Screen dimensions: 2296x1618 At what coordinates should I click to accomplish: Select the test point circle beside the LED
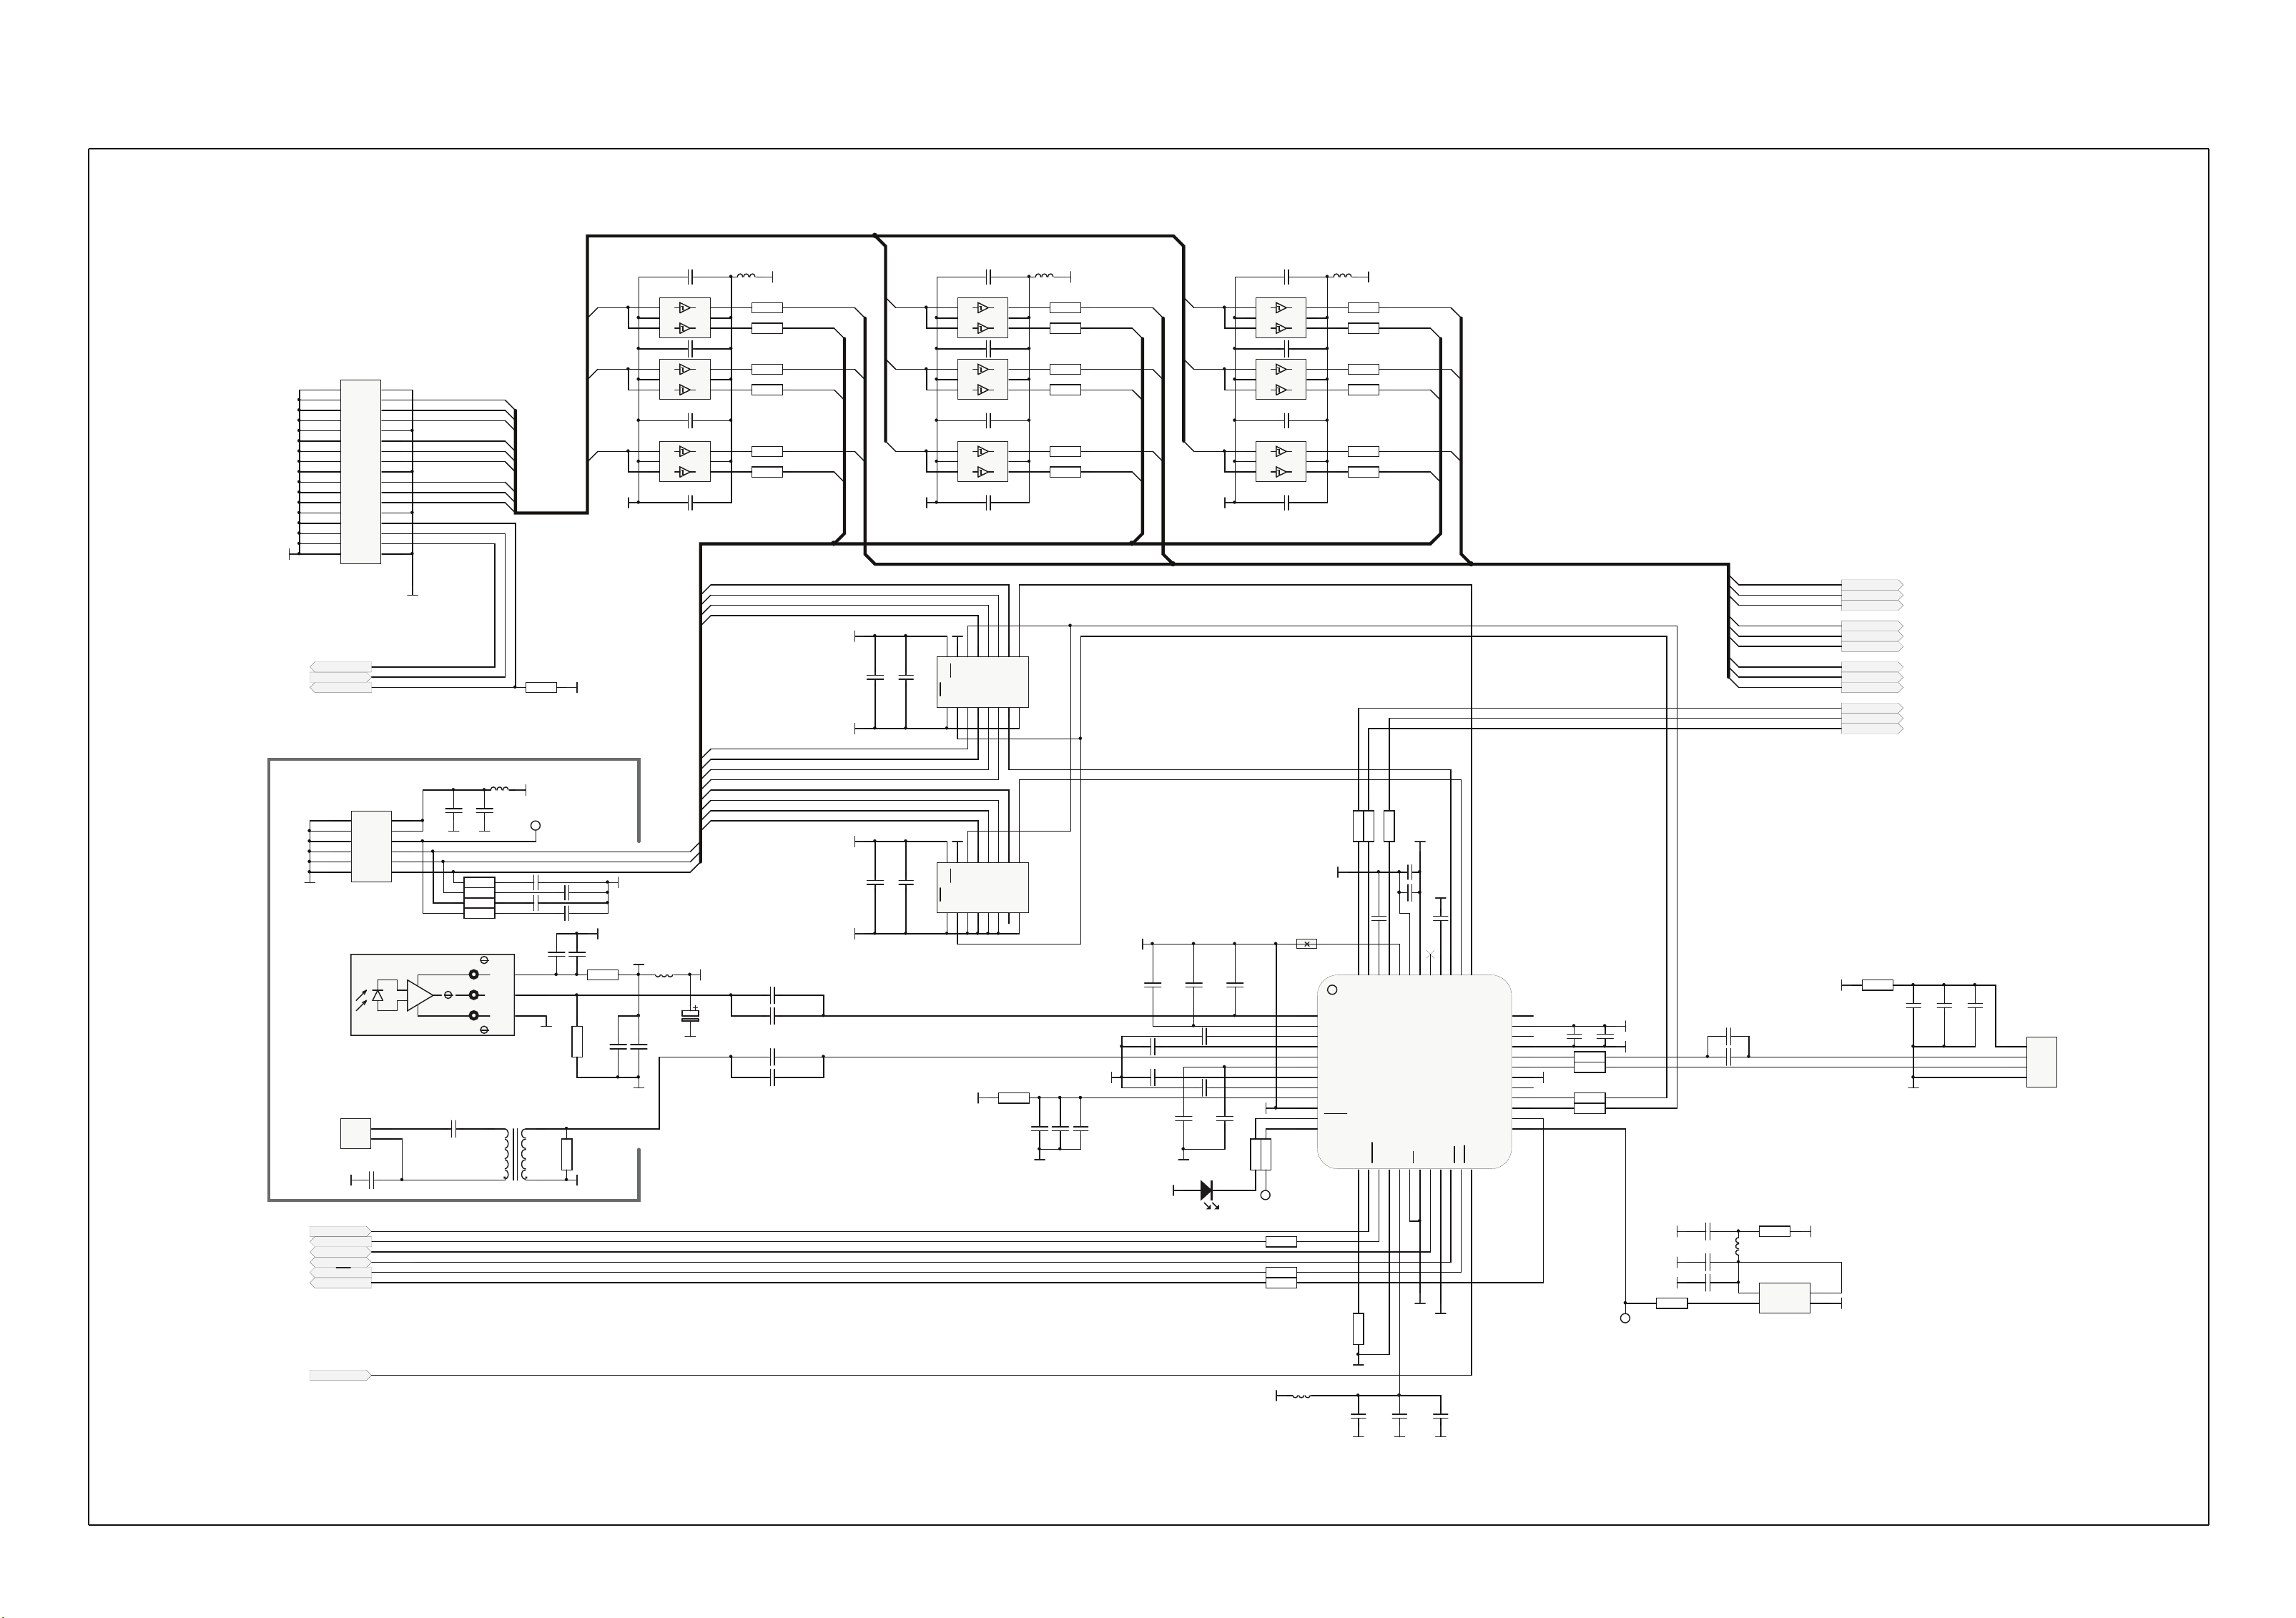(1265, 1195)
